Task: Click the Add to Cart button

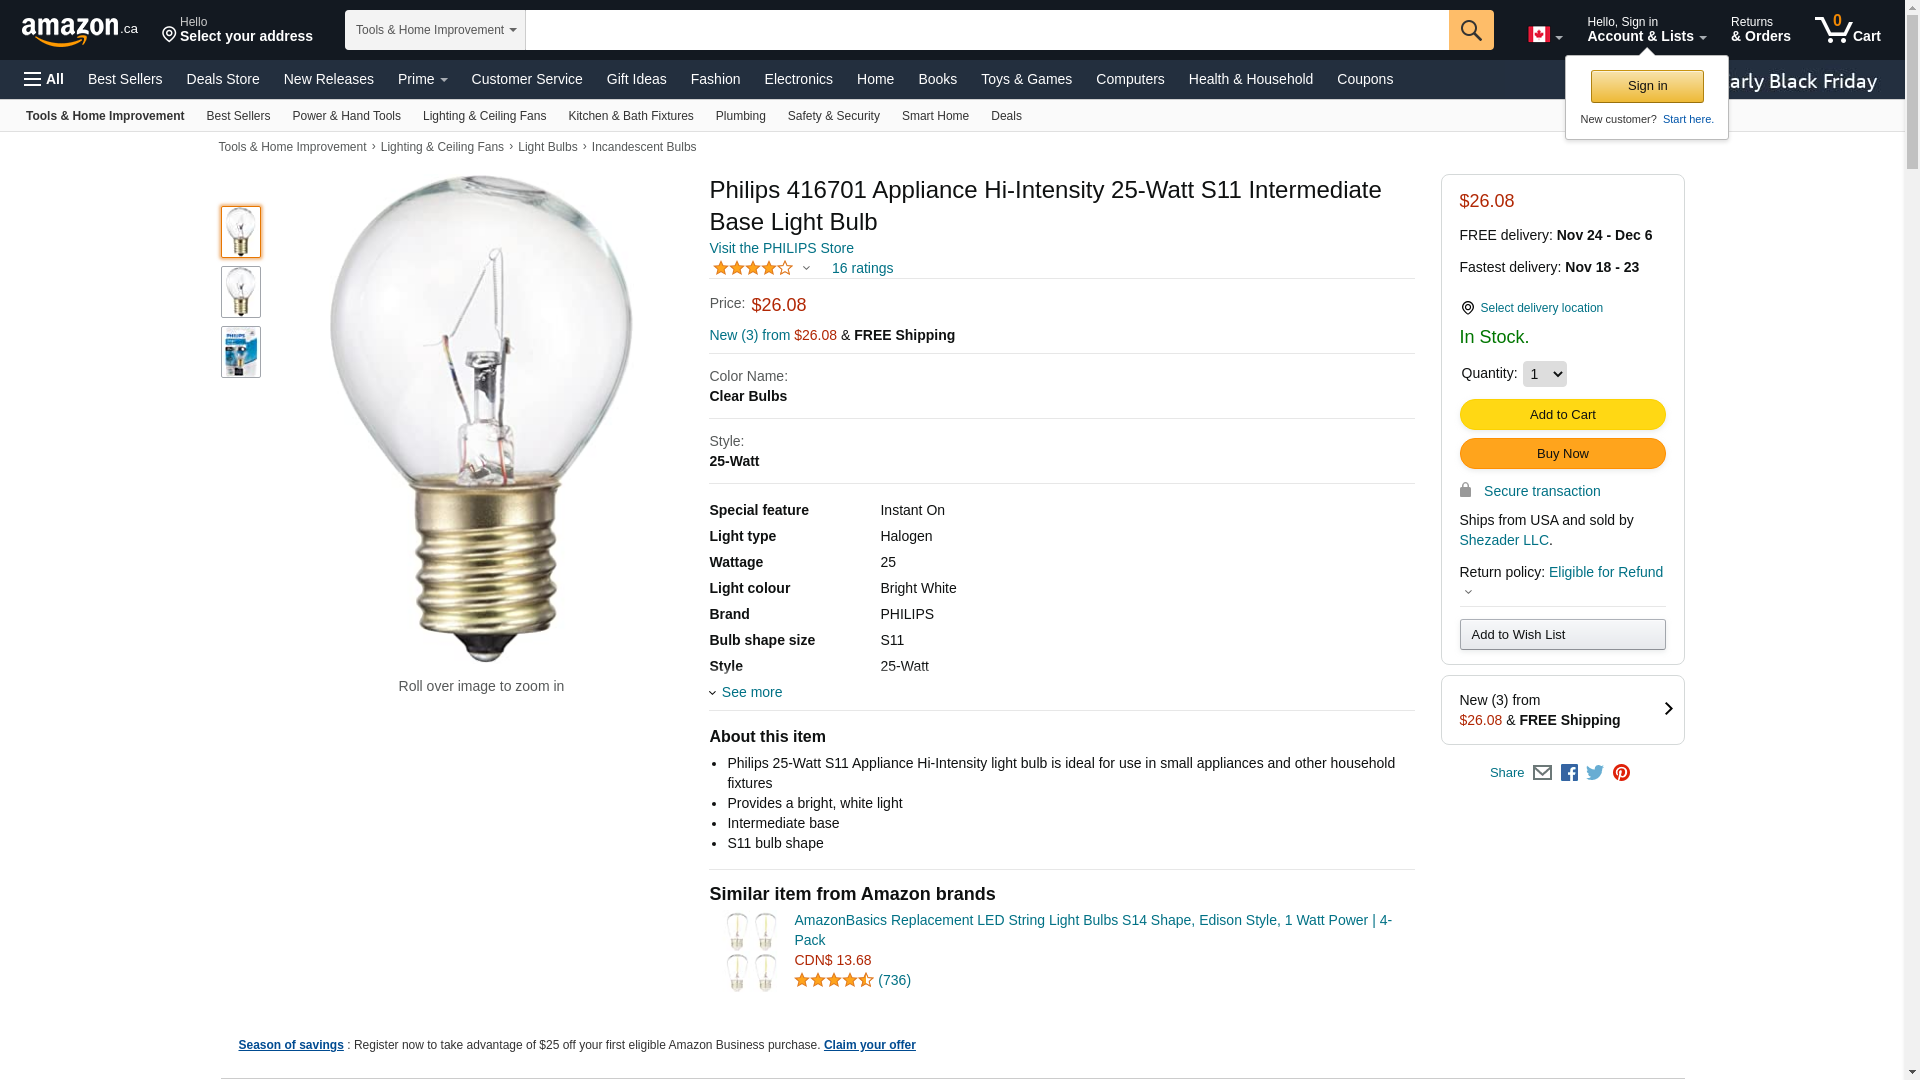Action: point(1562,415)
